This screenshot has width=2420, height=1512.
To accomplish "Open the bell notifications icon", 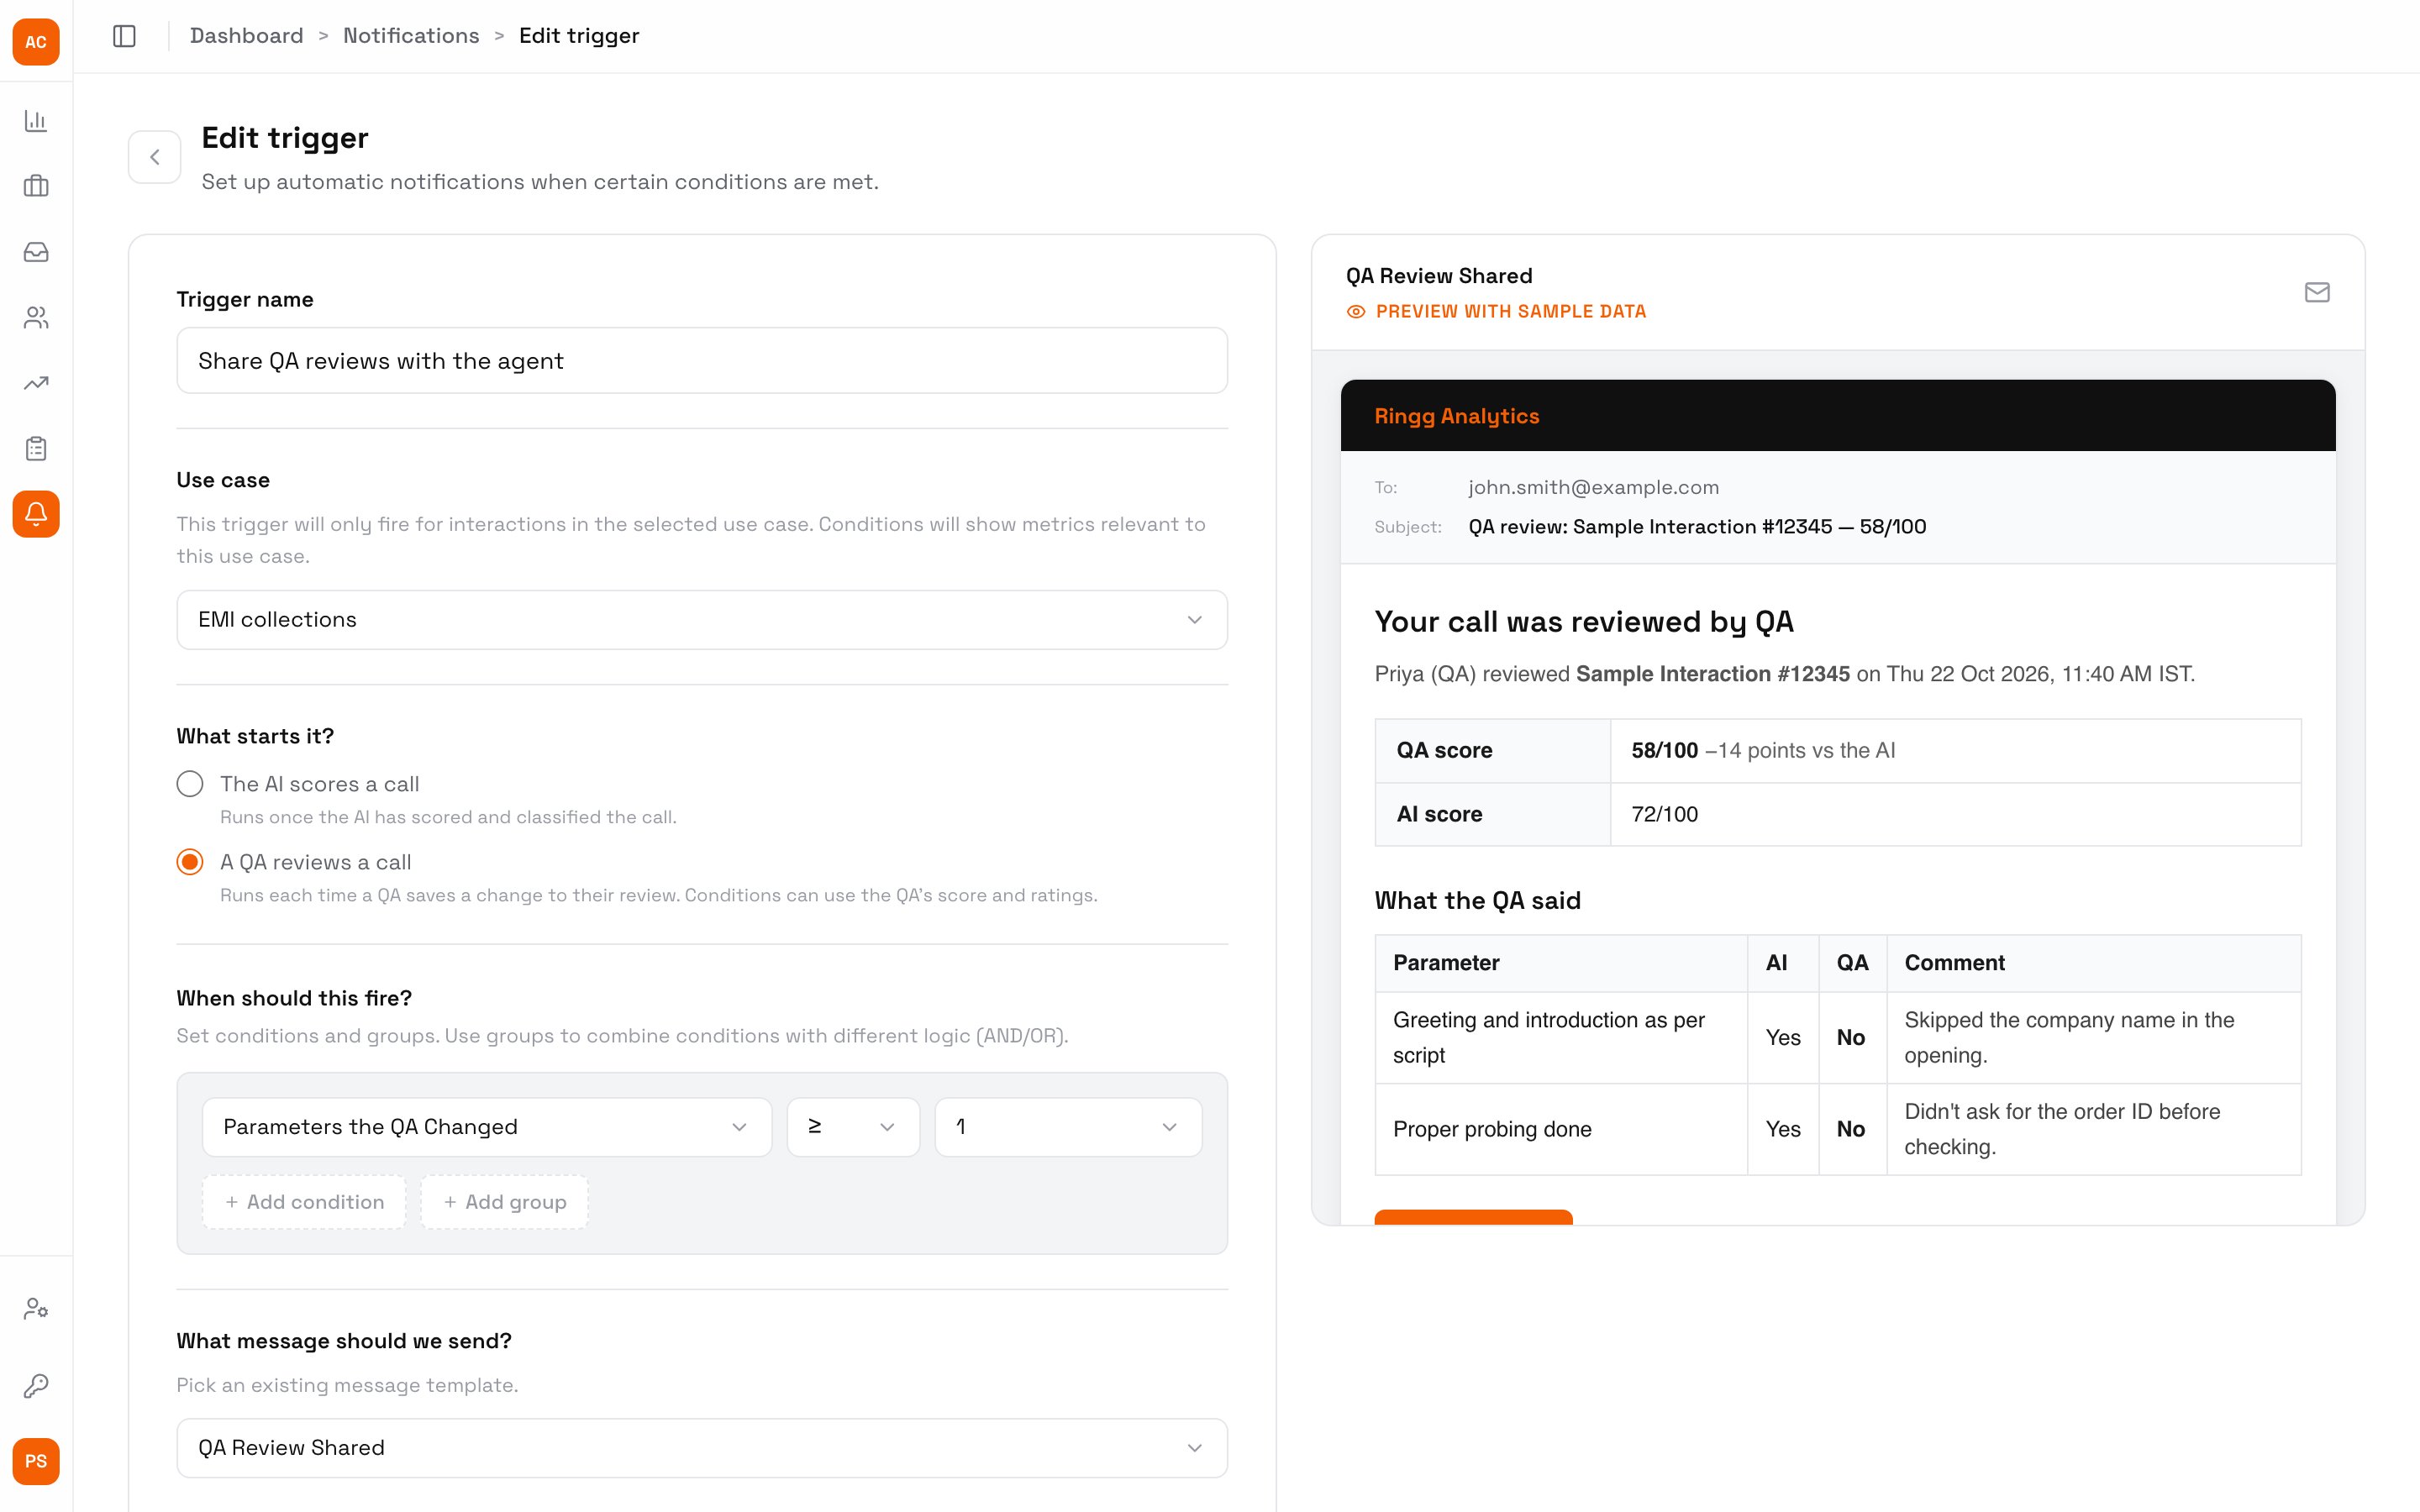I will tap(36, 514).
